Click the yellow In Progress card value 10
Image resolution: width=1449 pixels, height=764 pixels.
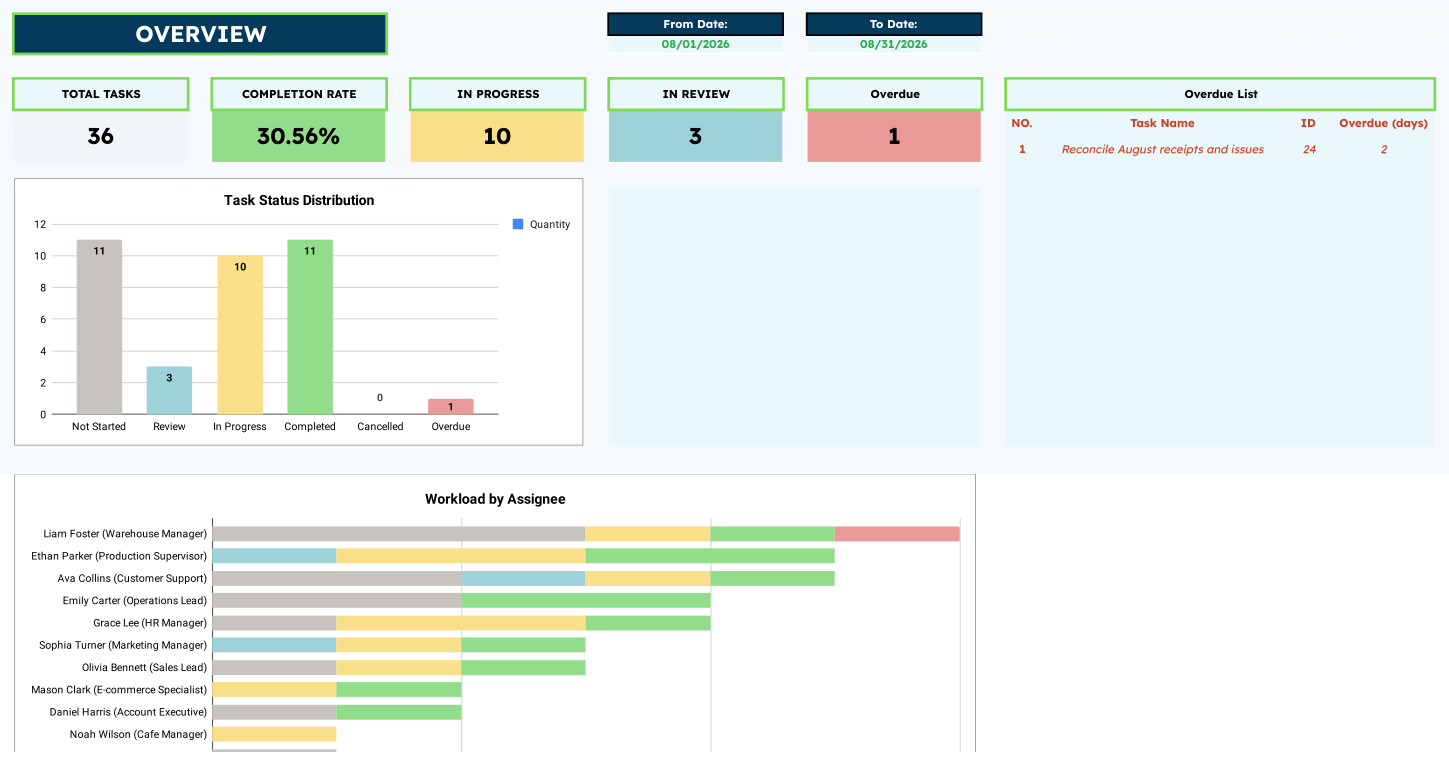(x=497, y=136)
